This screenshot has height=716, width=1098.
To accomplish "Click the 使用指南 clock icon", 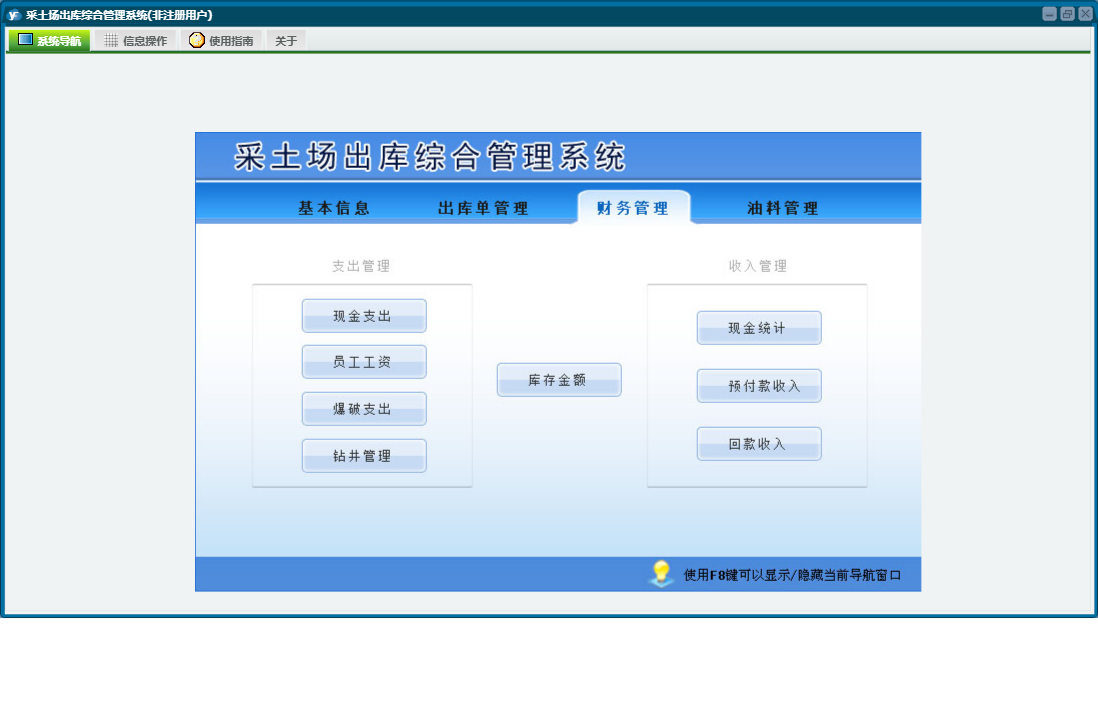I will pos(197,40).
